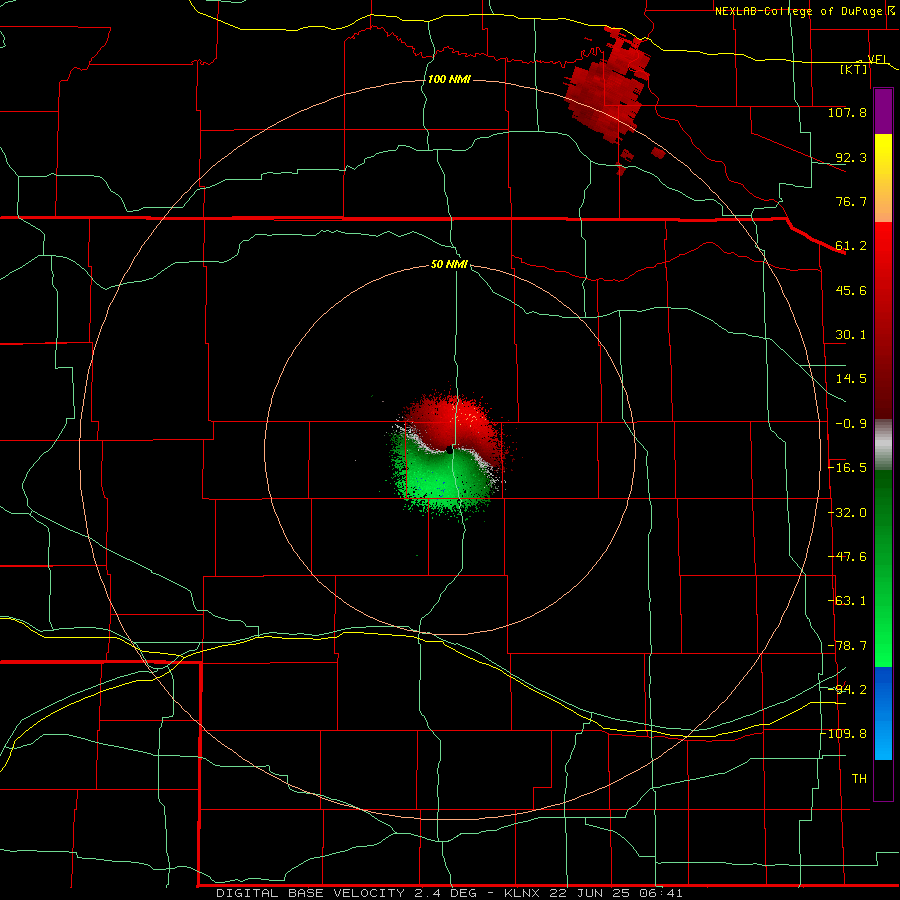This screenshot has height=900, width=900.
Task: Click the 45.6 scale value
Action: tap(851, 290)
